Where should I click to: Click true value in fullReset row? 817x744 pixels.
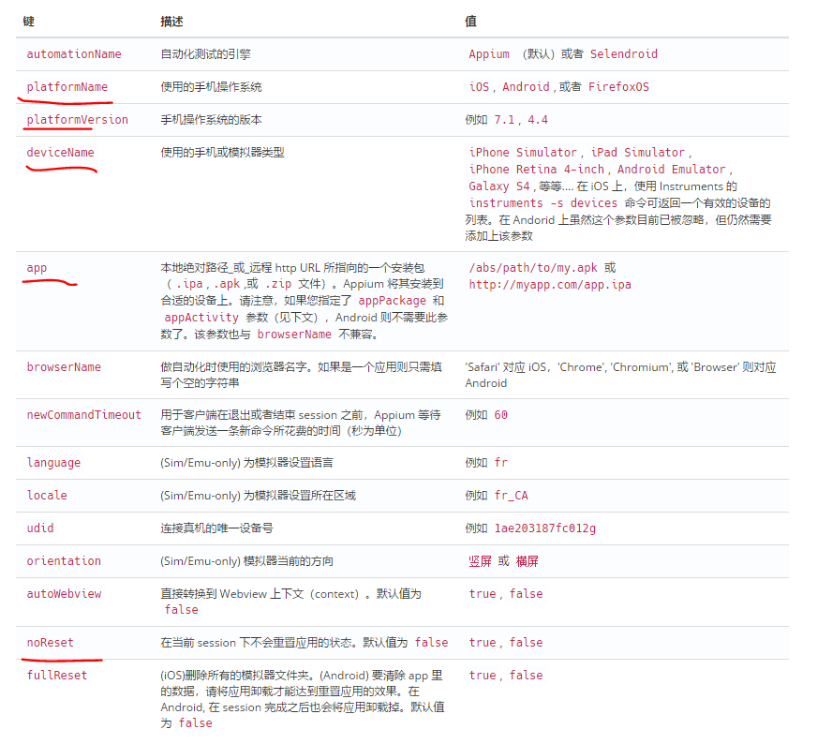[482, 676]
